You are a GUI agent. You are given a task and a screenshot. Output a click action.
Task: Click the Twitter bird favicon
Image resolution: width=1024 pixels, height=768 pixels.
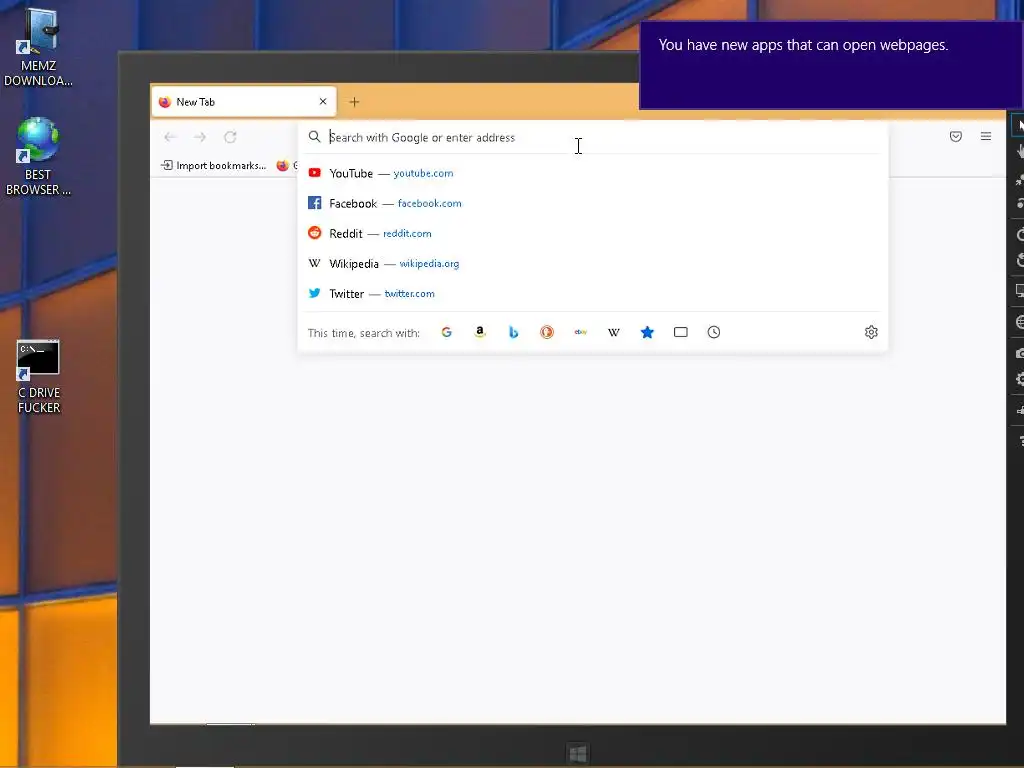click(315, 293)
